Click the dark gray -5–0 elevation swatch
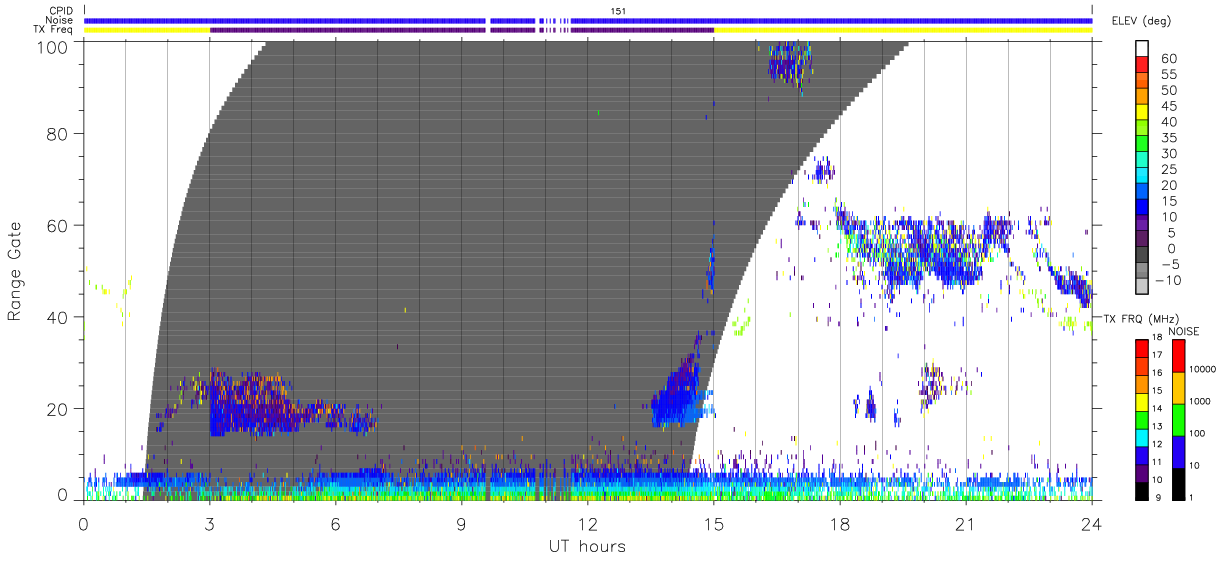The image size is (1228, 567). (1143, 256)
